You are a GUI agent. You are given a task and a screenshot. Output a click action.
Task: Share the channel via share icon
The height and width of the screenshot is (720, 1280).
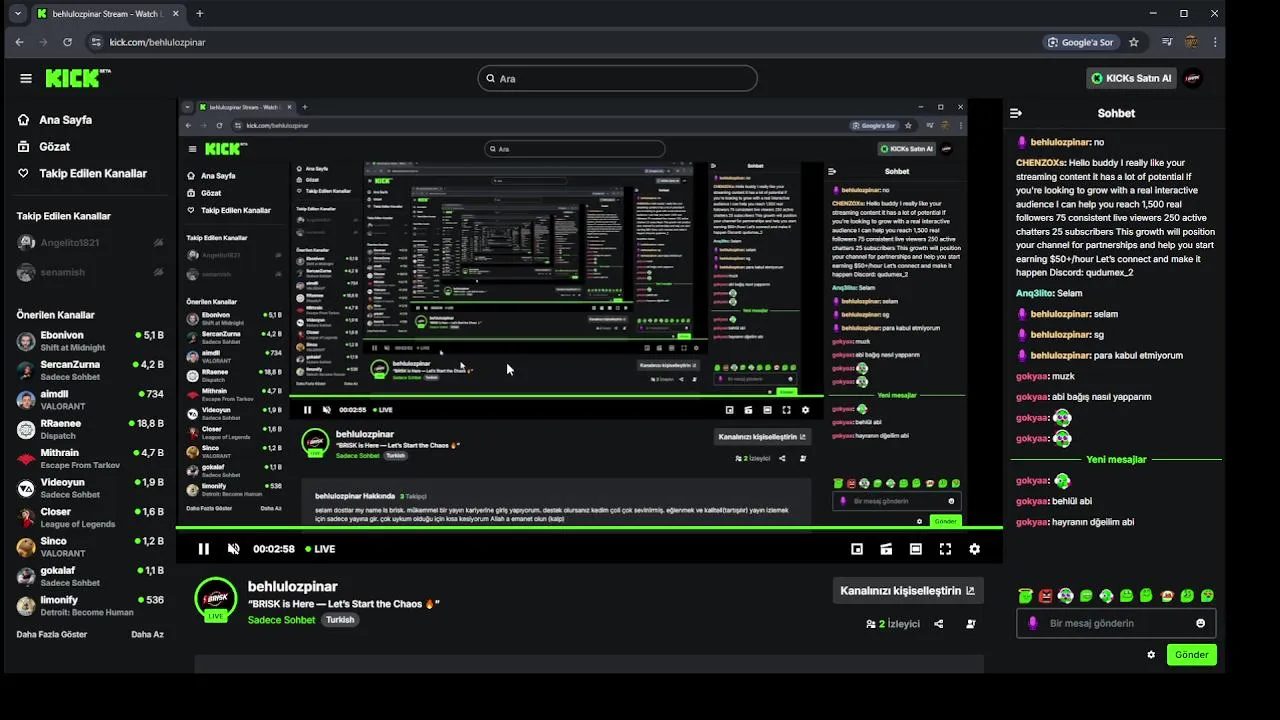click(x=938, y=624)
